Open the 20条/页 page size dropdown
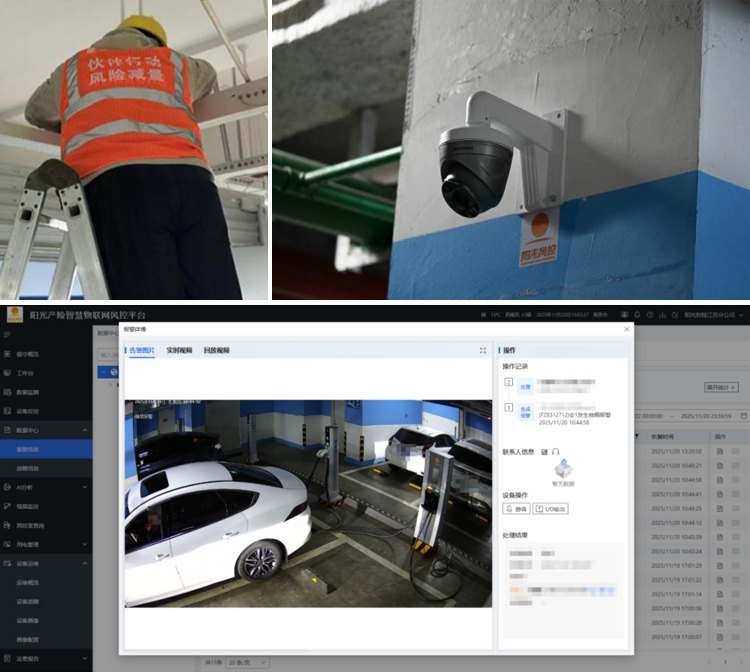The height and width of the screenshot is (672, 750). (x=239, y=662)
